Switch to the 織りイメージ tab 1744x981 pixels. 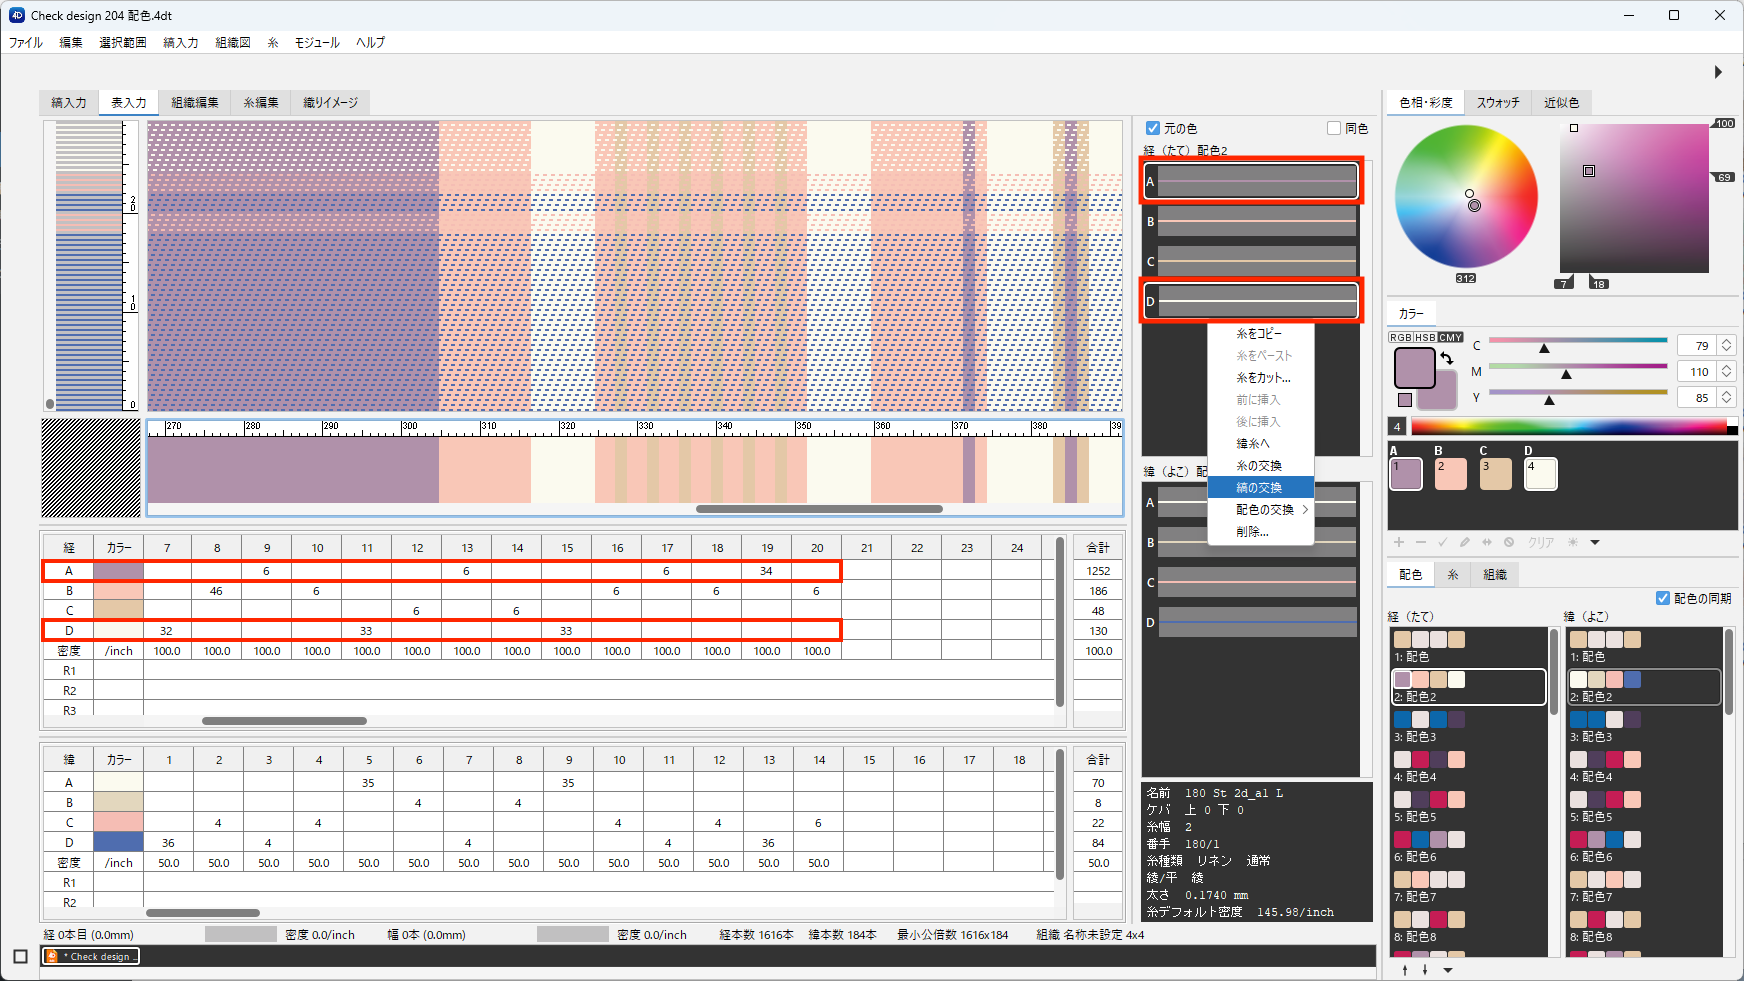(330, 102)
